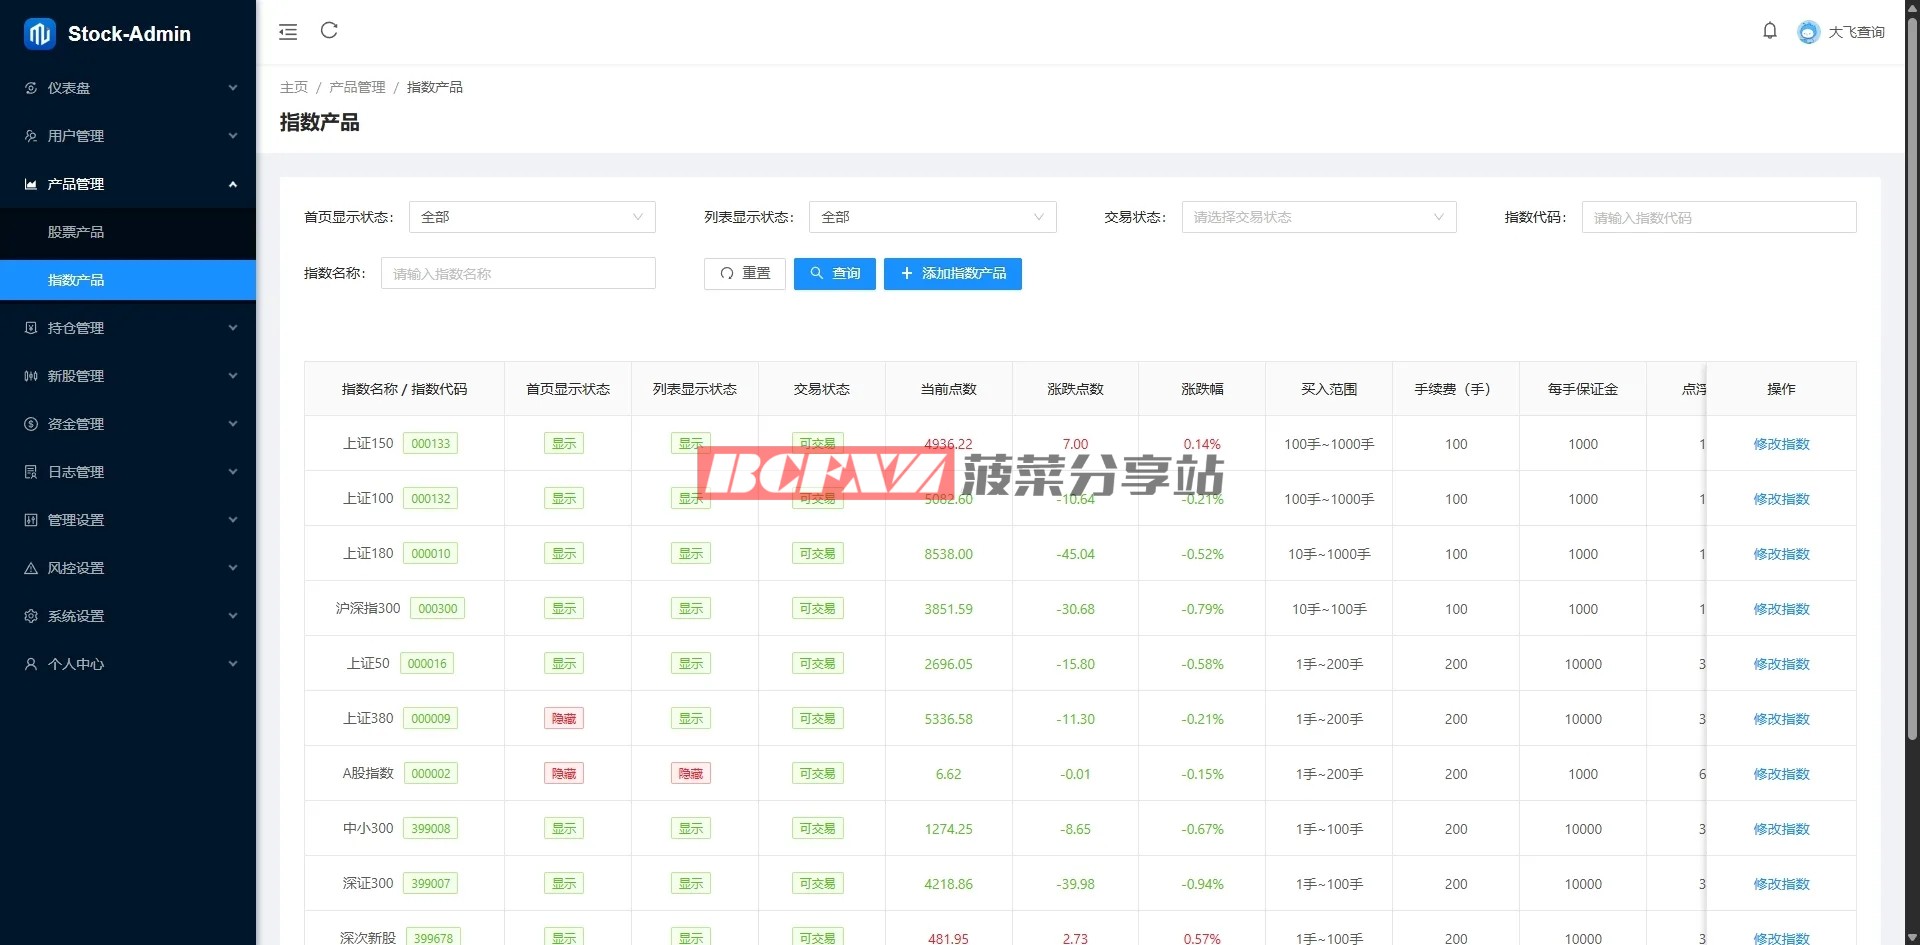Click the 风控设置 warning triangle icon
1920x945 pixels.
click(x=31, y=568)
